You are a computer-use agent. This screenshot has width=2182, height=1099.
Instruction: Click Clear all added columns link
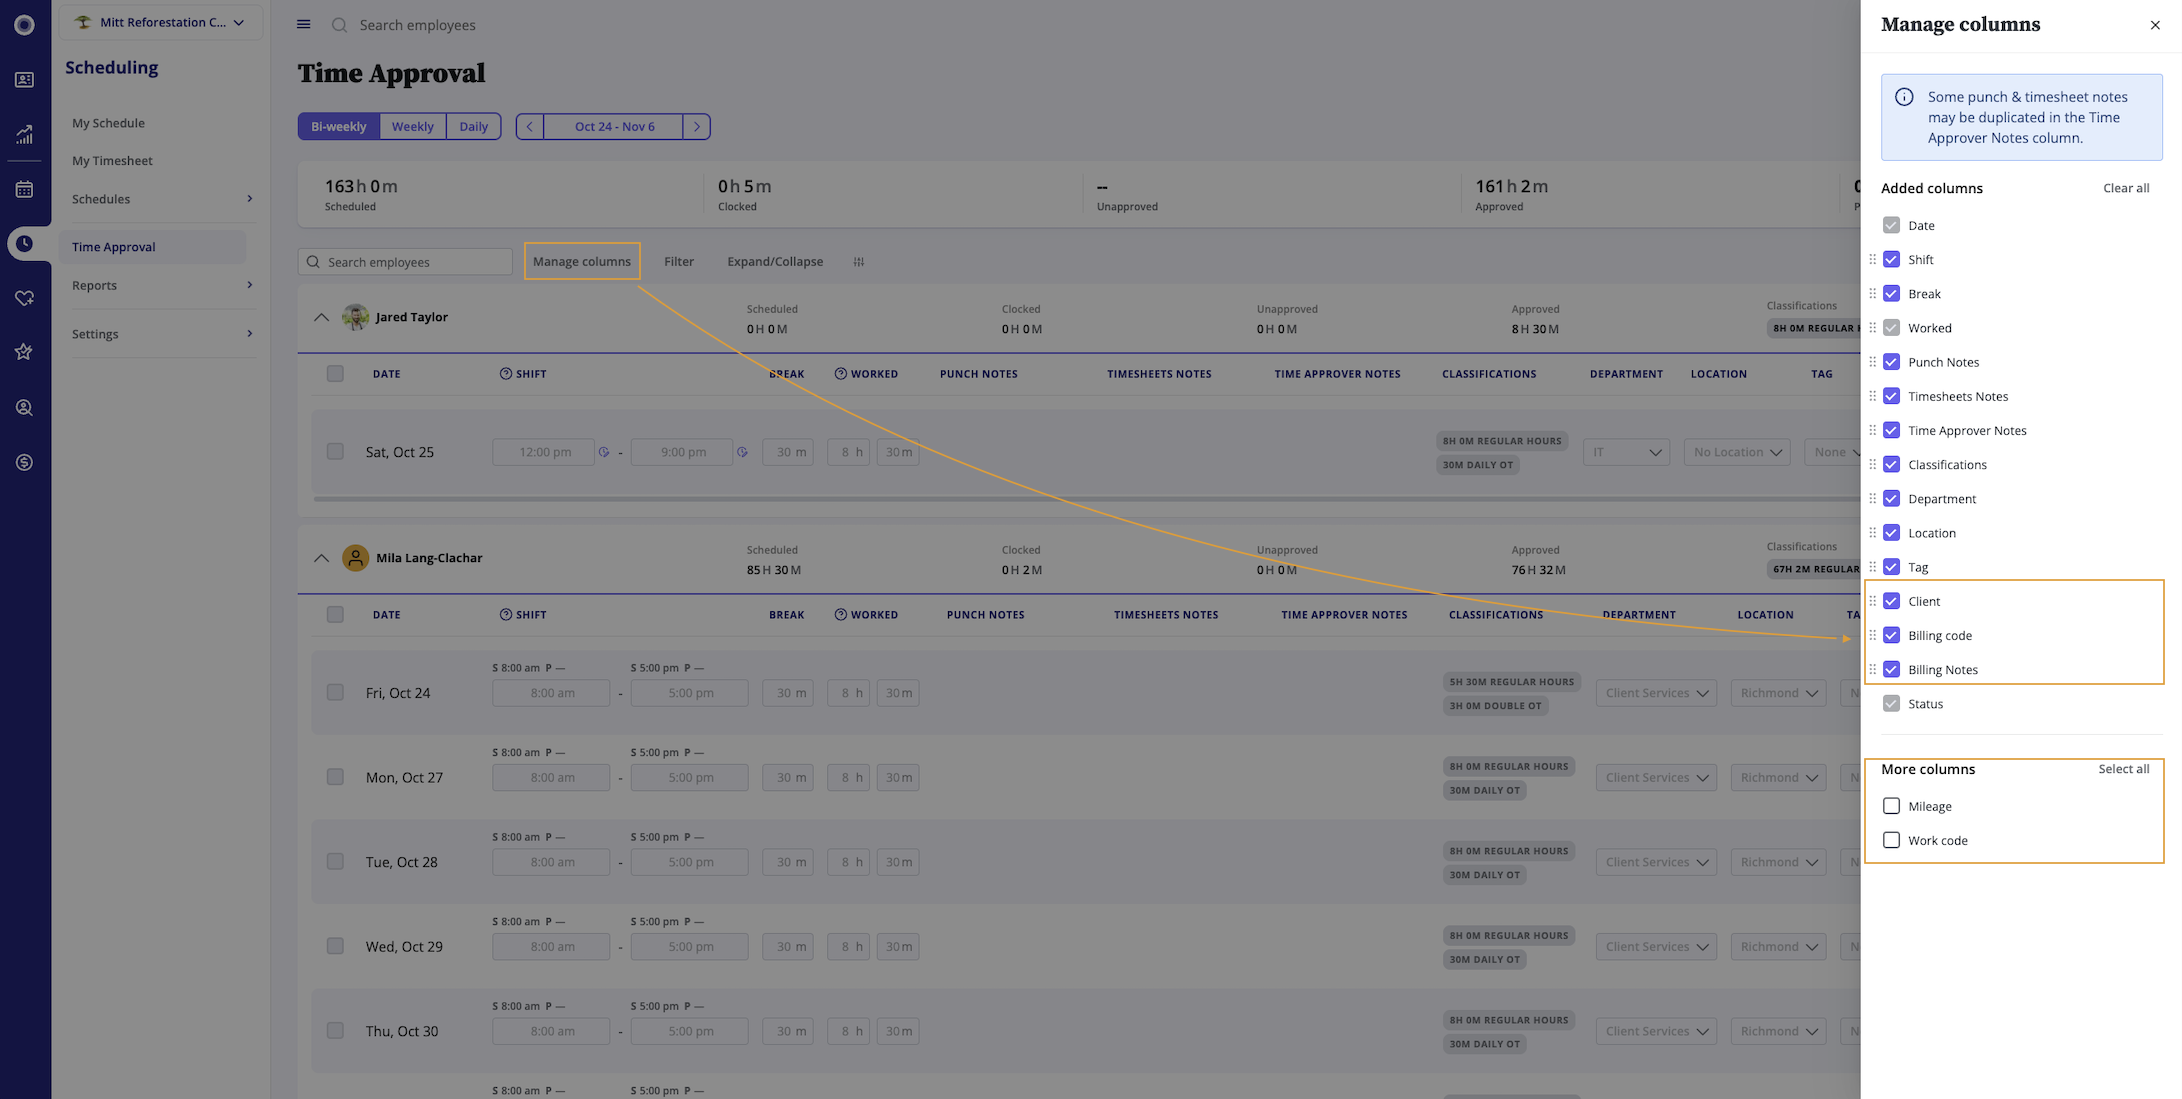tap(2125, 188)
